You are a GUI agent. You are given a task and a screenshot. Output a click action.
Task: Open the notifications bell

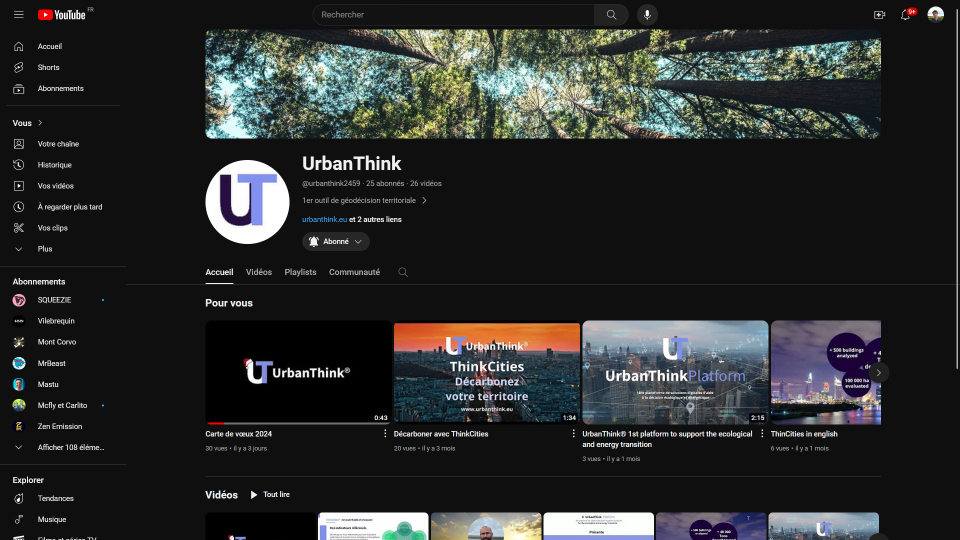click(906, 15)
